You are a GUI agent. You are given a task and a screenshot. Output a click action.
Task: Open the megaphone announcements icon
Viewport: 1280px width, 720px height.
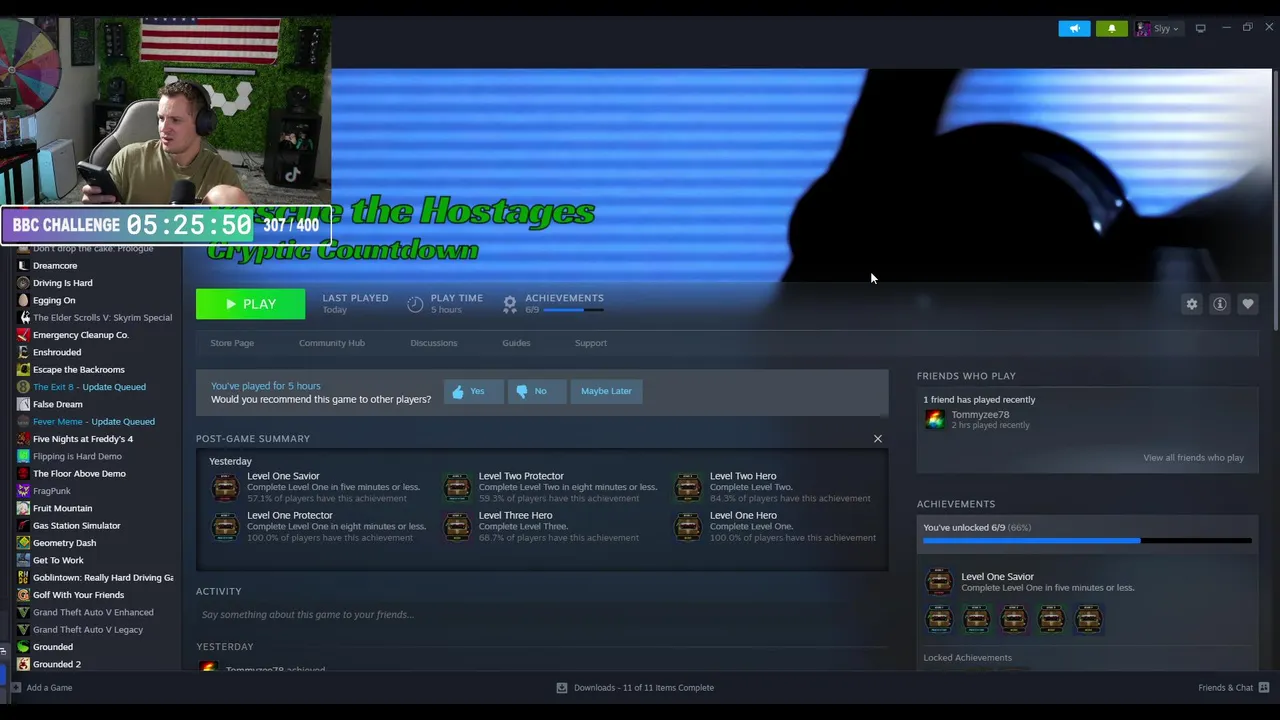pyautogui.click(x=1074, y=28)
